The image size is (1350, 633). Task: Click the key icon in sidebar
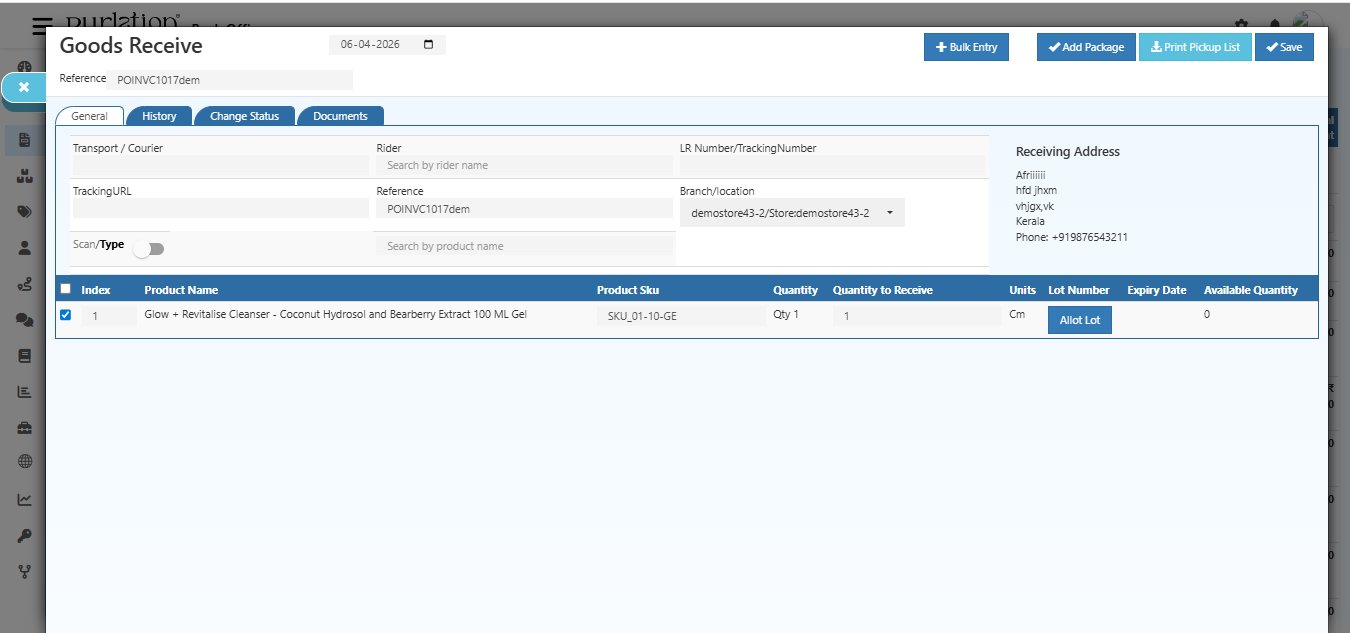(x=25, y=535)
